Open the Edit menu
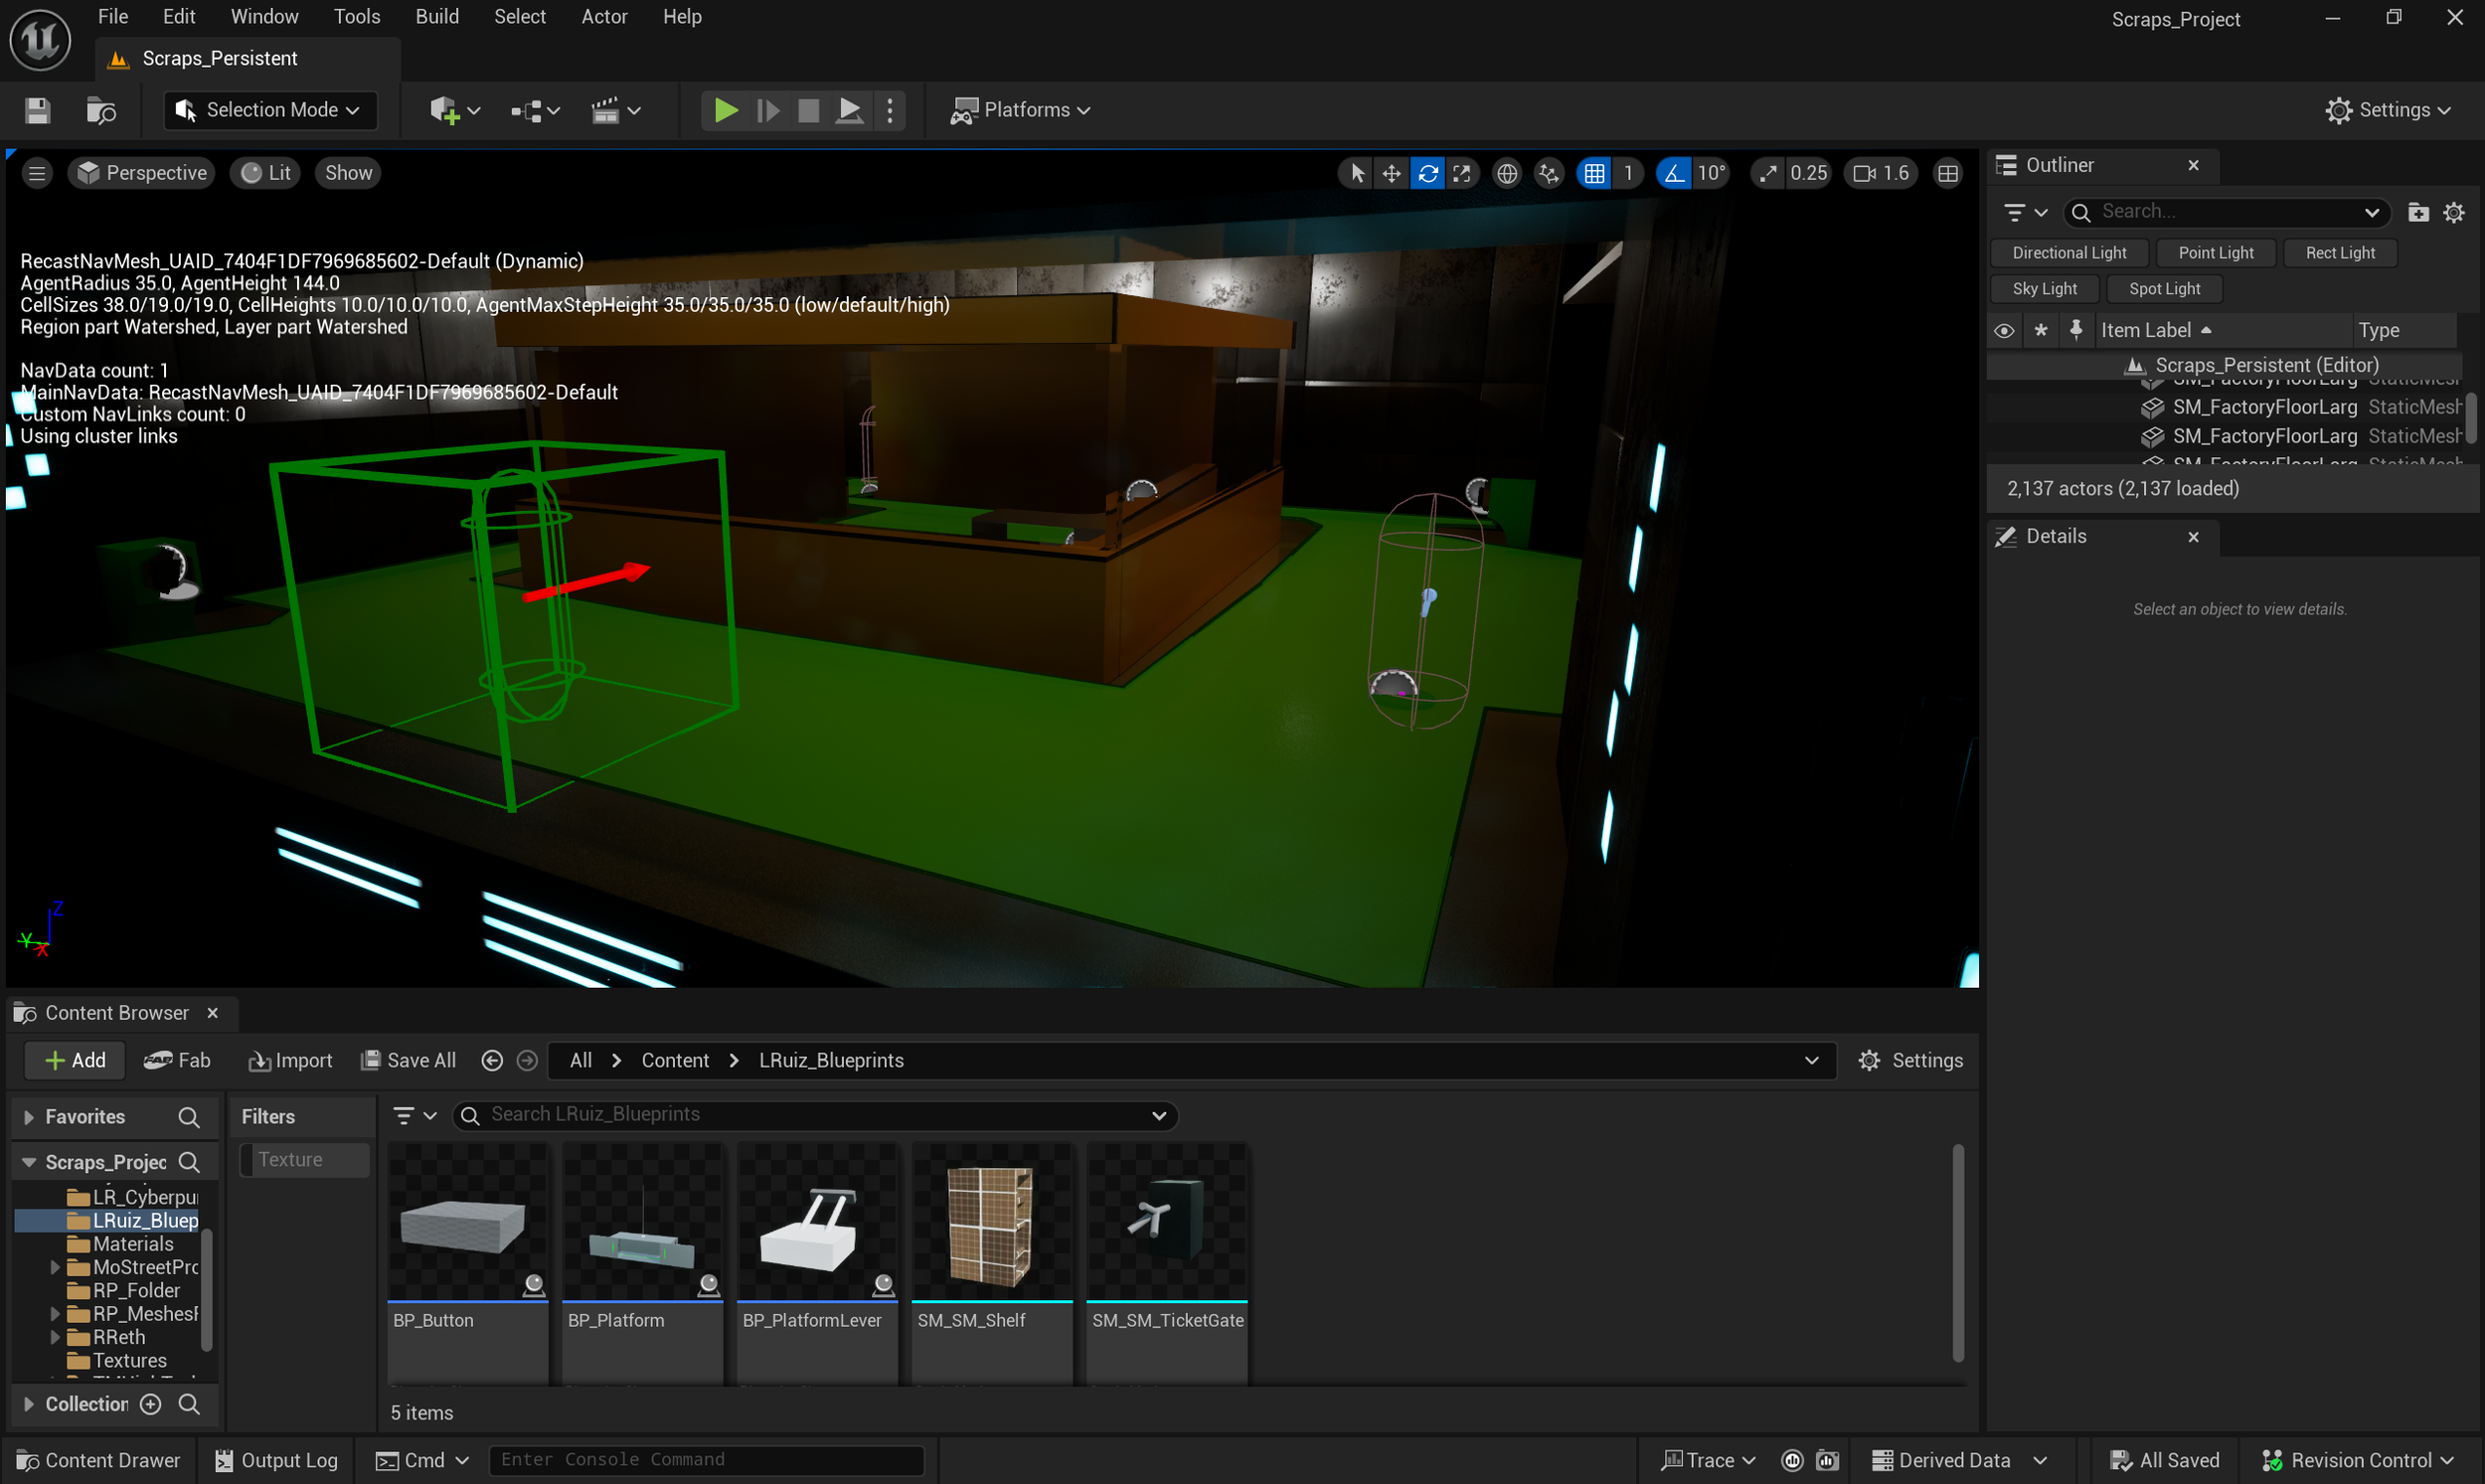This screenshot has width=2485, height=1484. click(x=179, y=17)
